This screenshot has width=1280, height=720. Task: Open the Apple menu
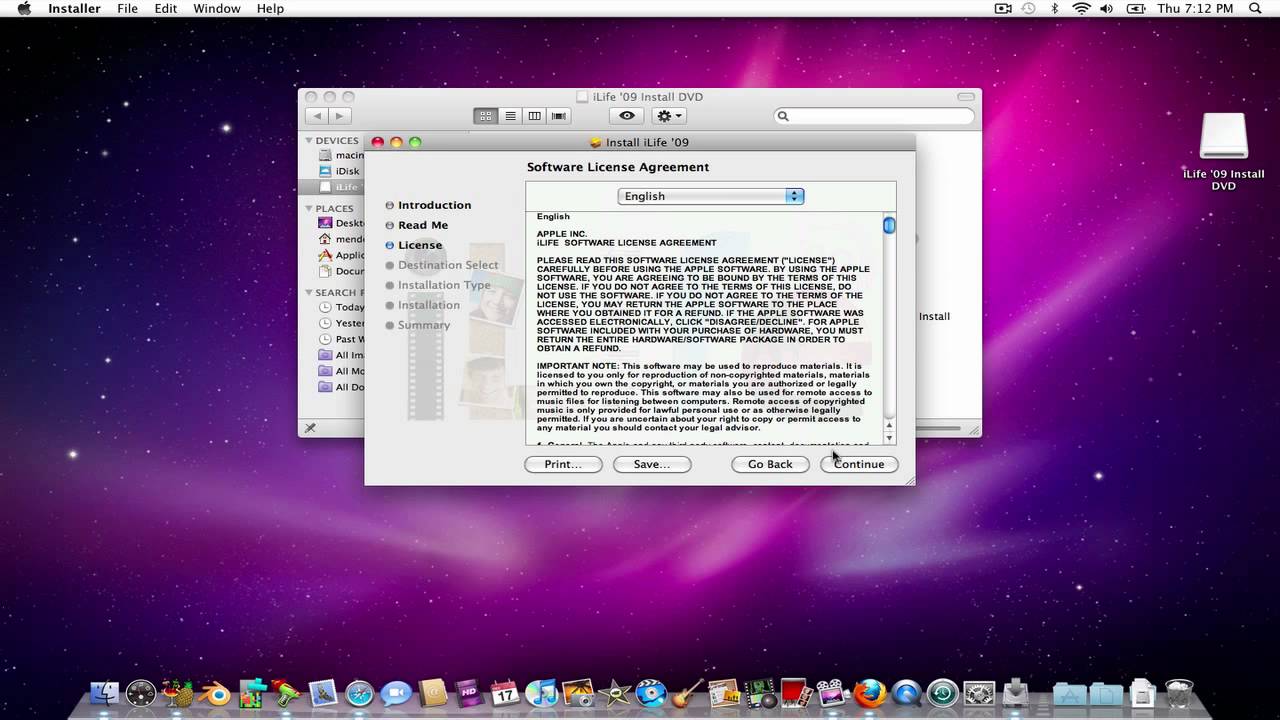point(24,8)
